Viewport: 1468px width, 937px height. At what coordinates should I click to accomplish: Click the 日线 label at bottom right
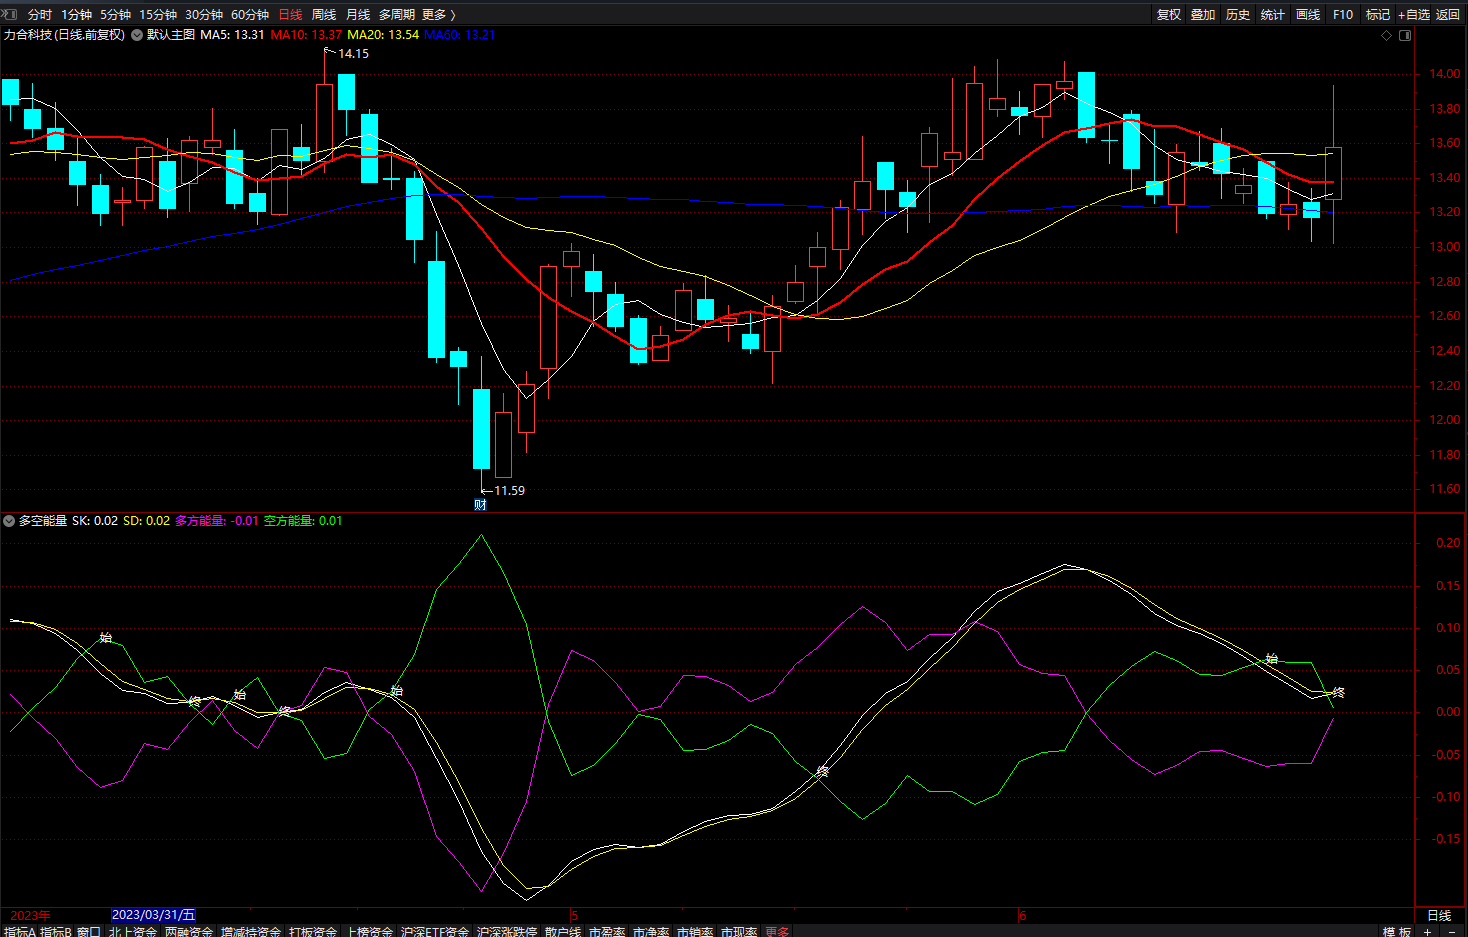pos(1439,915)
